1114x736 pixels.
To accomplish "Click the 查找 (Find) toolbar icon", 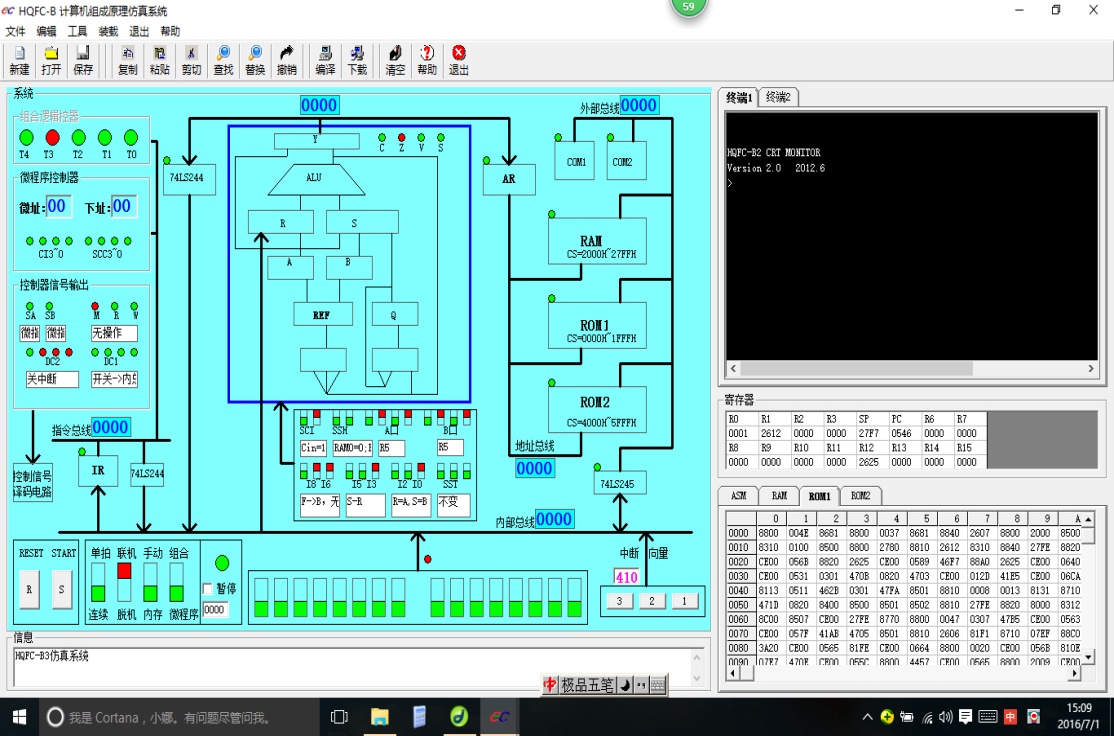I will click(223, 60).
